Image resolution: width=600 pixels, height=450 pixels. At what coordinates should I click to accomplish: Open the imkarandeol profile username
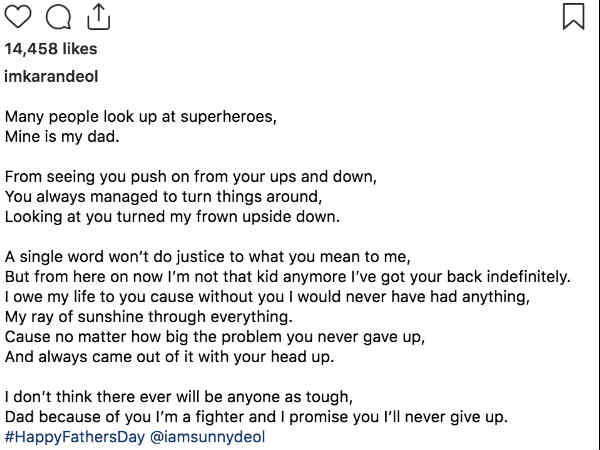[51, 76]
